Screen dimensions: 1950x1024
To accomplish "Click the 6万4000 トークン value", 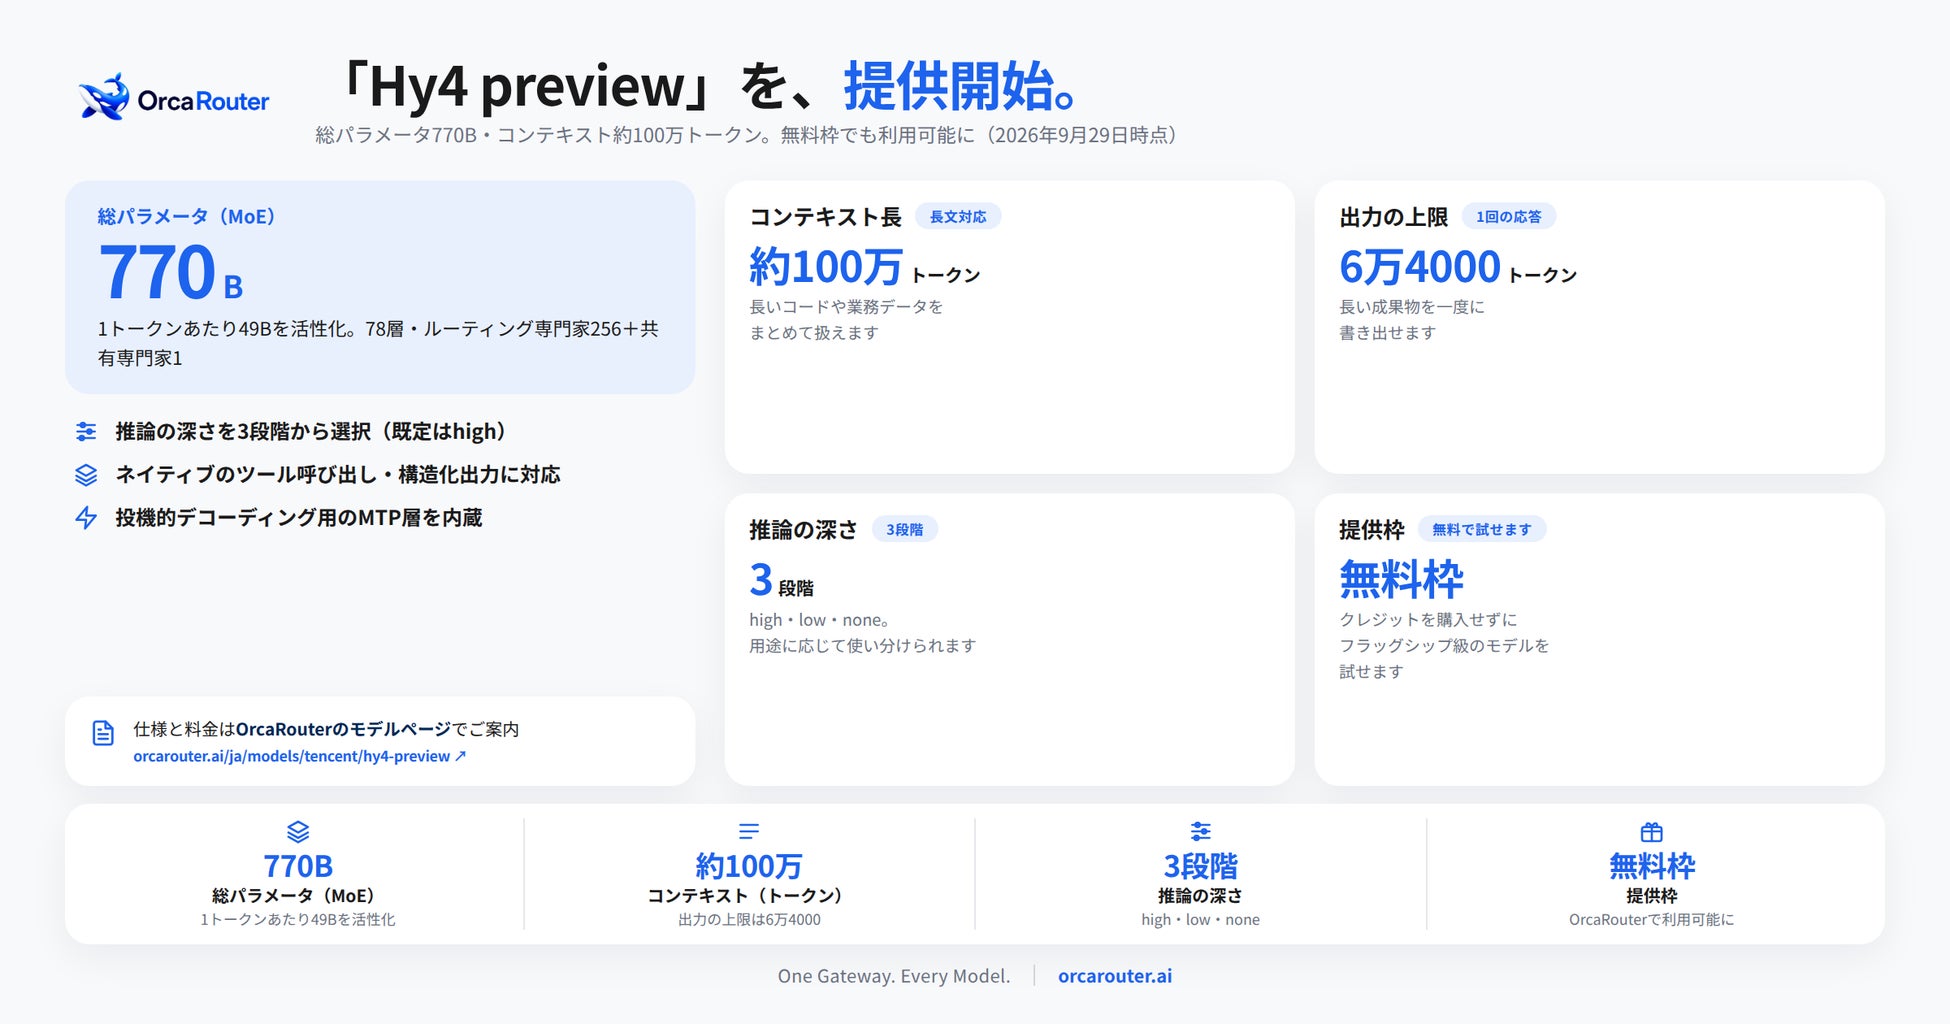I will pyautogui.click(x=1458, y=268).
